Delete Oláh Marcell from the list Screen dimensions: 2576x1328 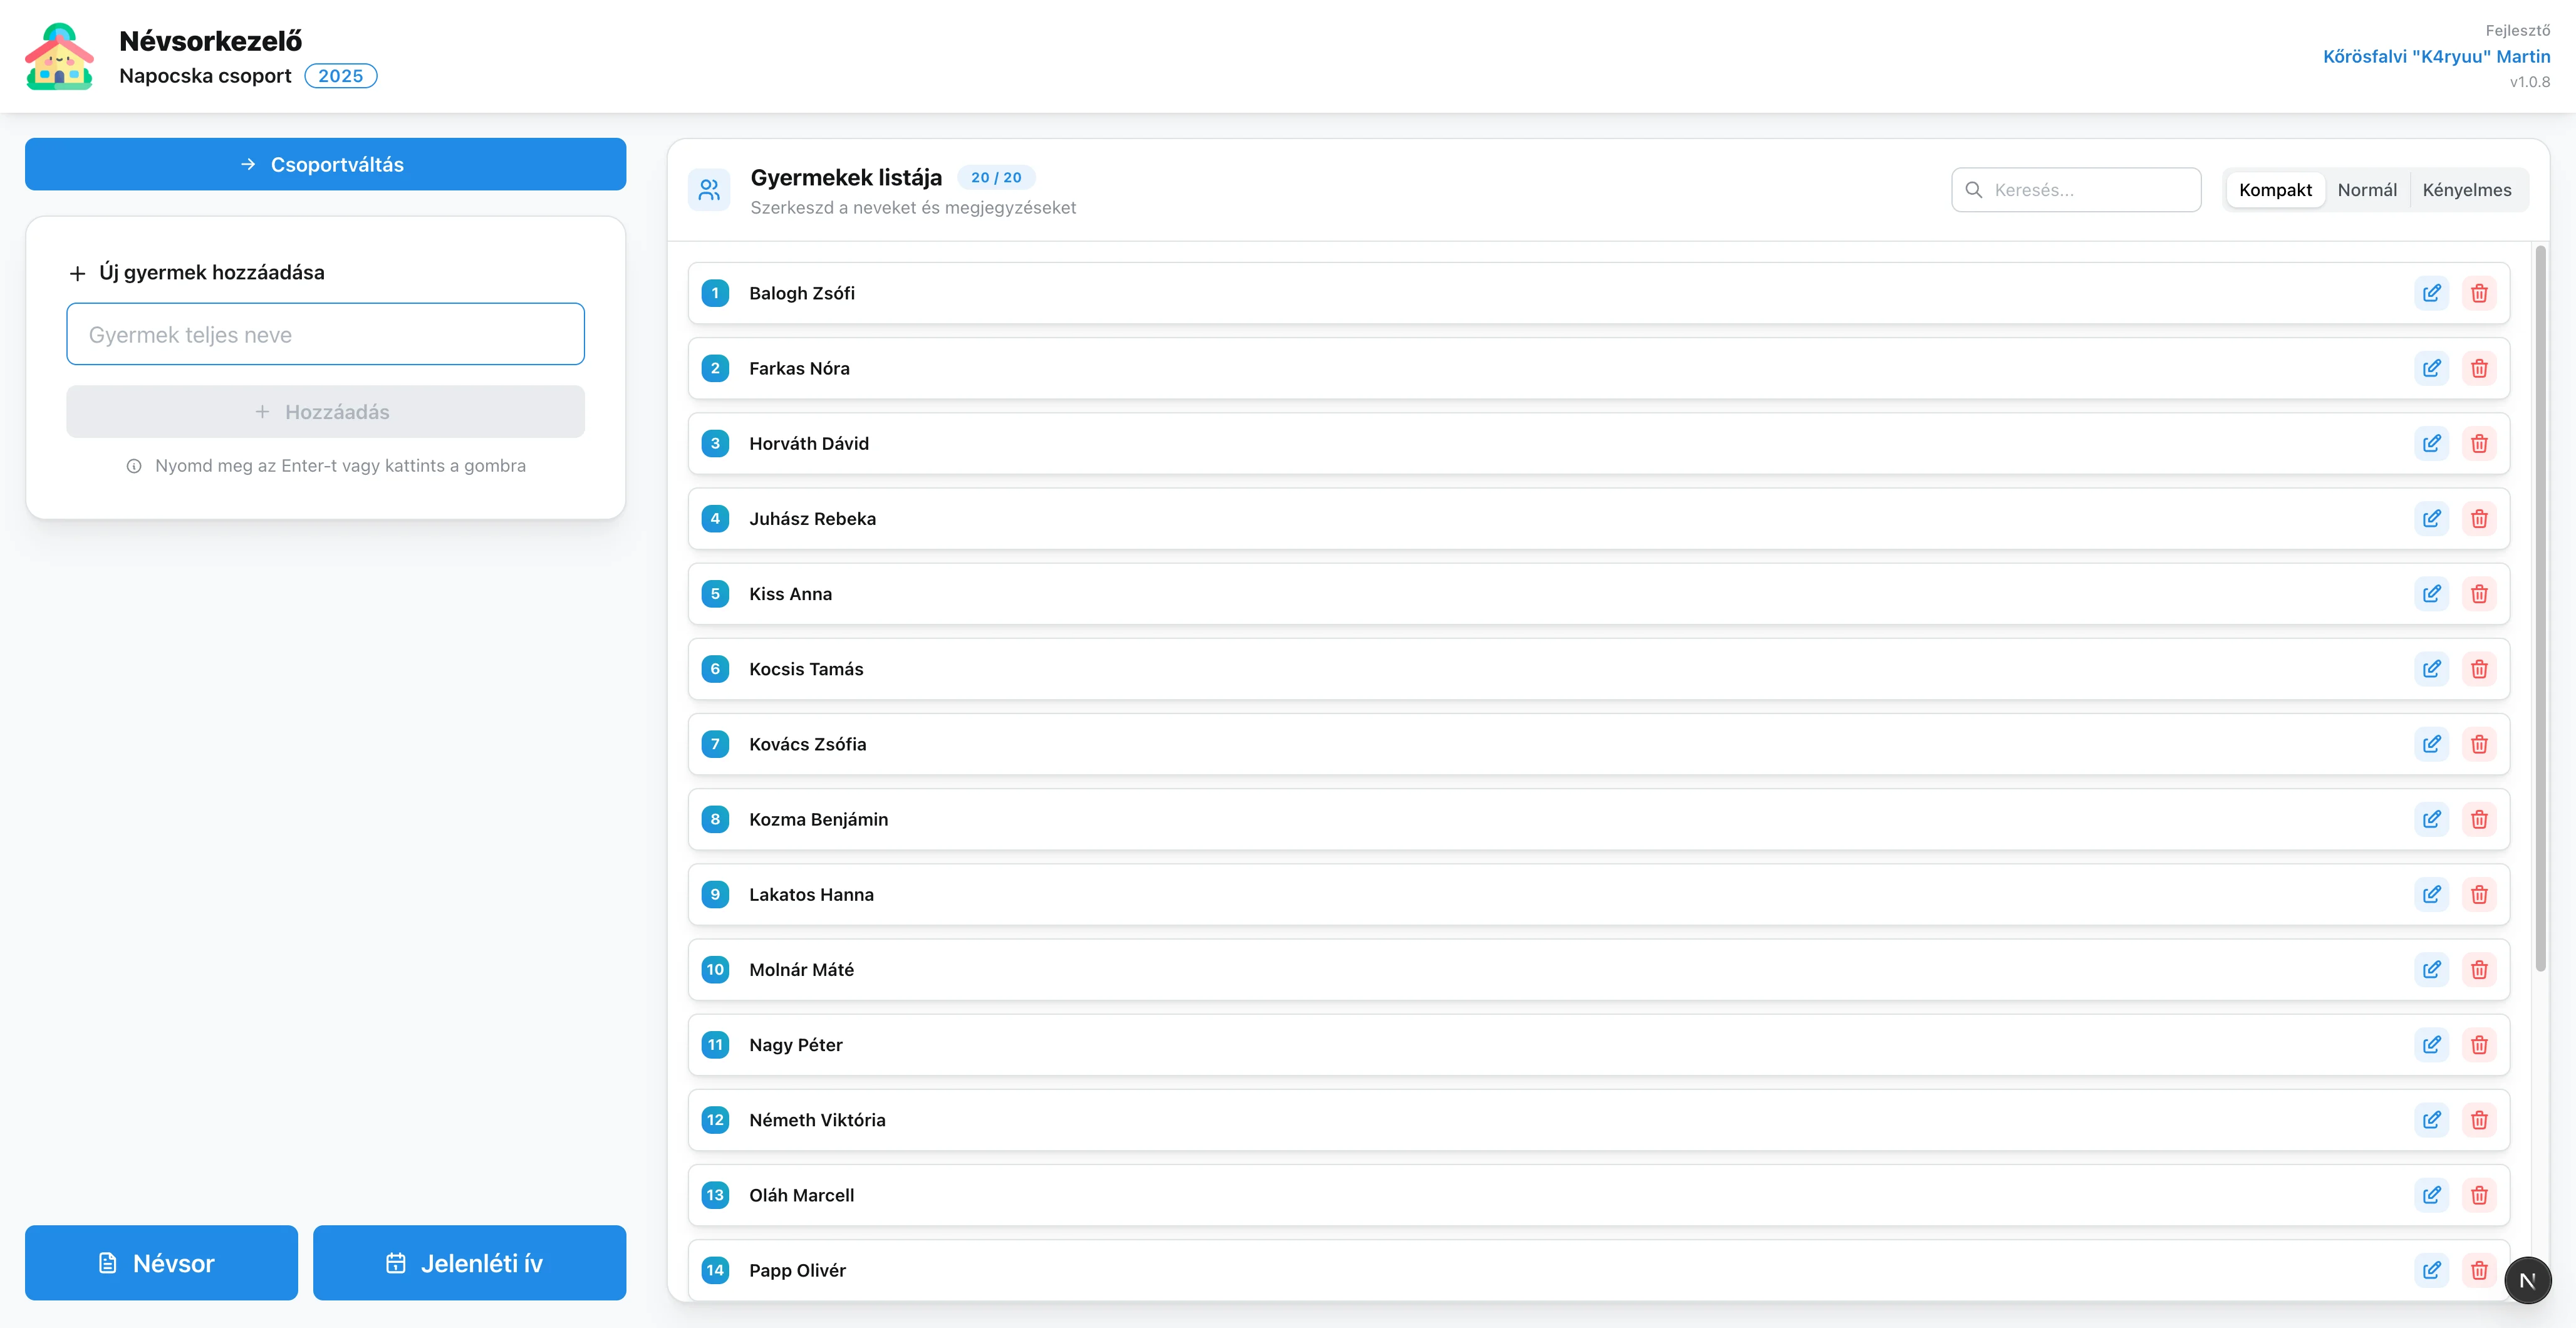(2479, 1195)
